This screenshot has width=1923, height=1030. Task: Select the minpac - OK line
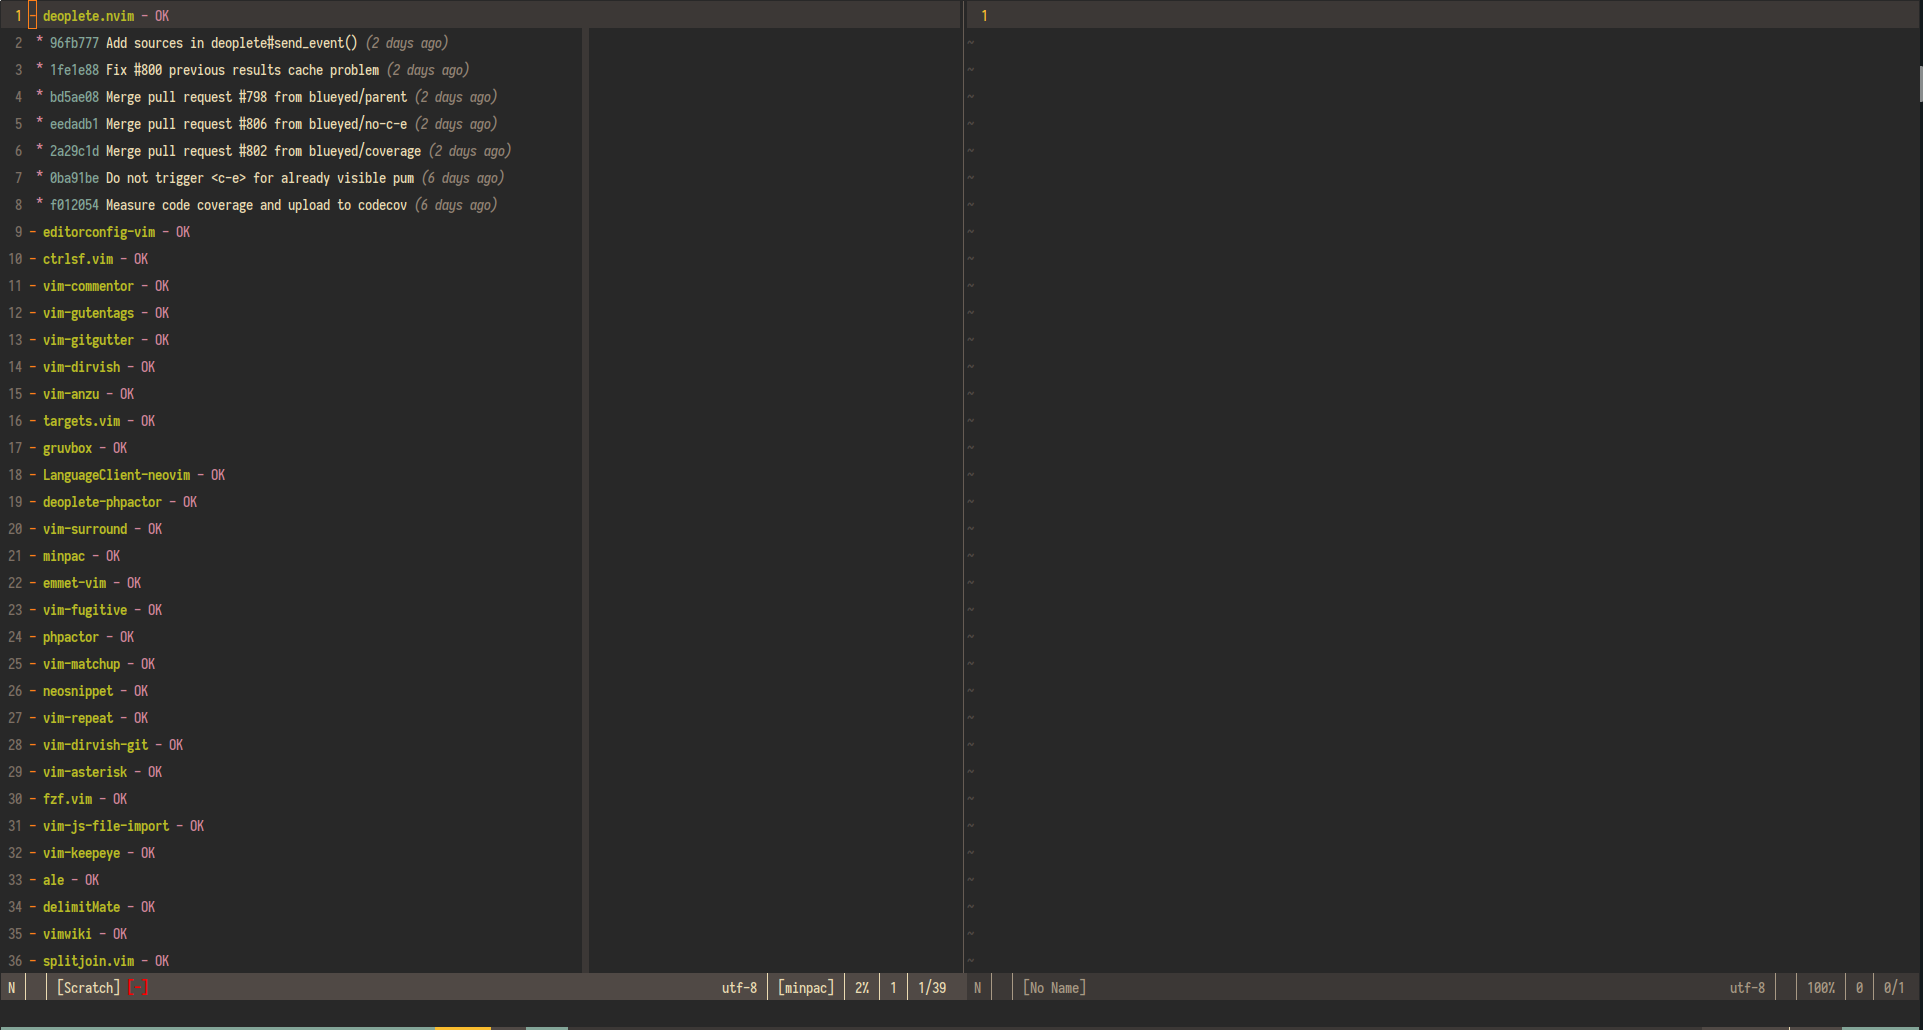coord(75,556)
